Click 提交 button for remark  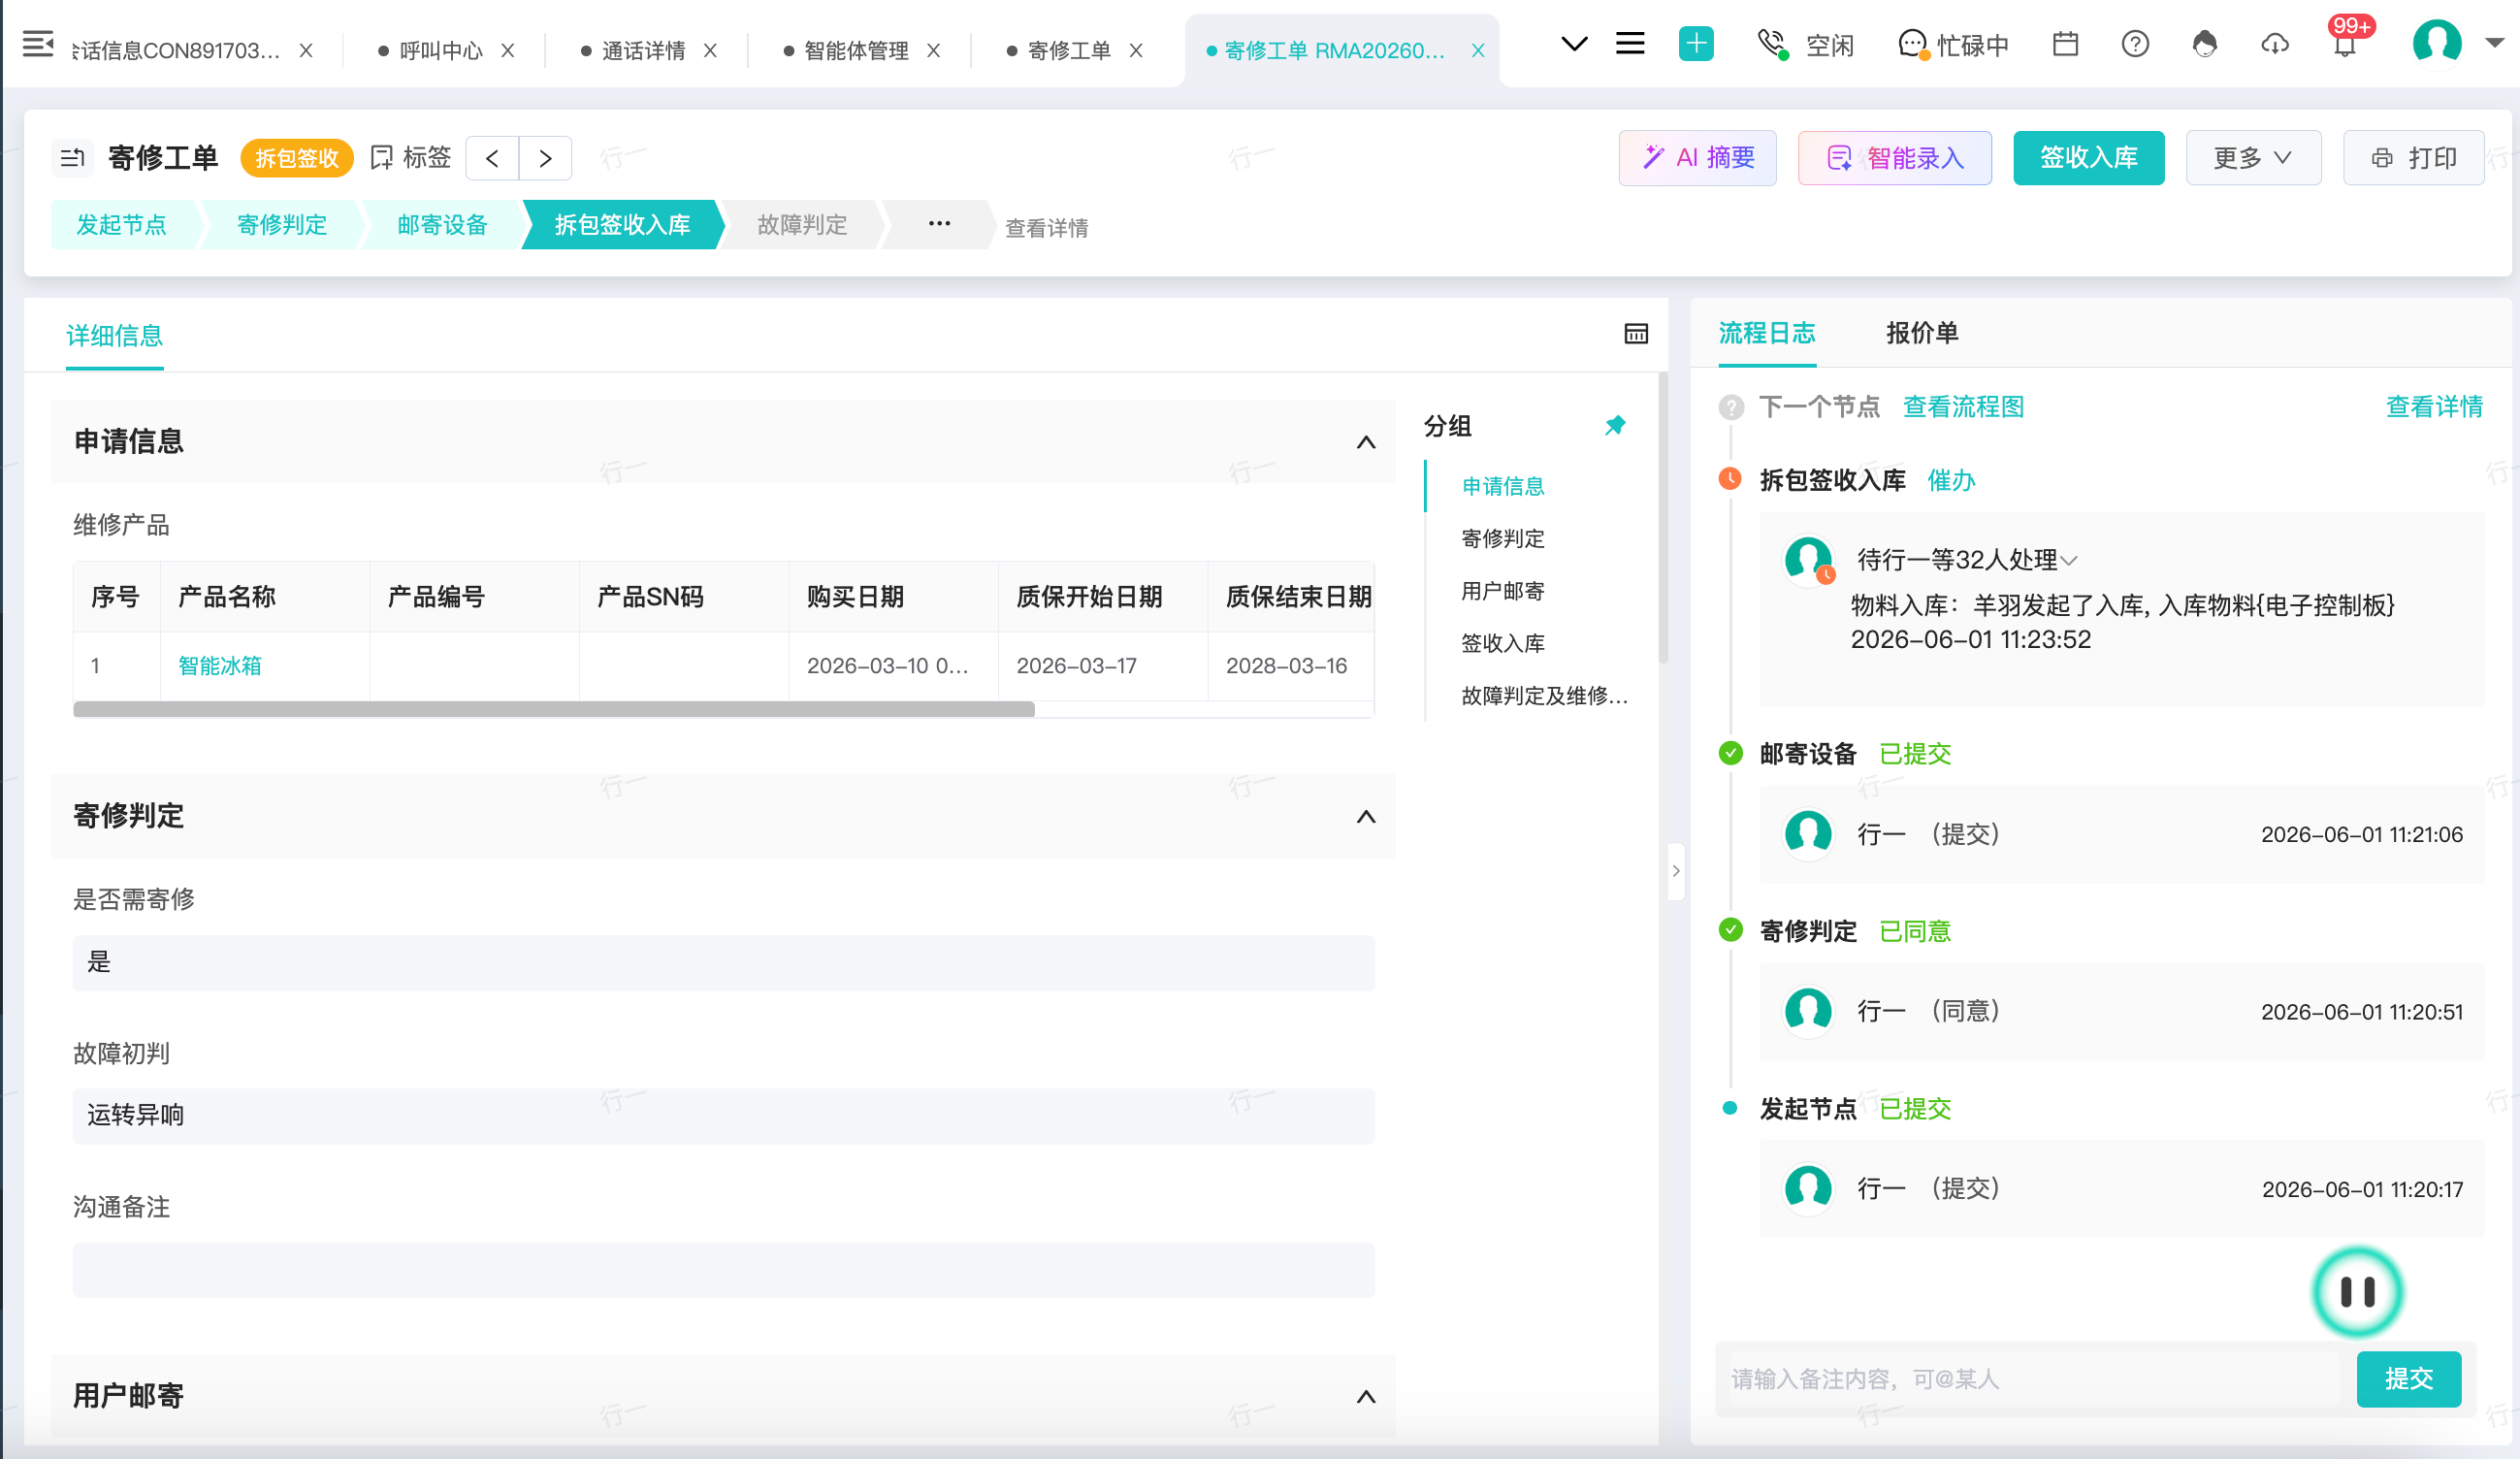pos(2408,1380)
